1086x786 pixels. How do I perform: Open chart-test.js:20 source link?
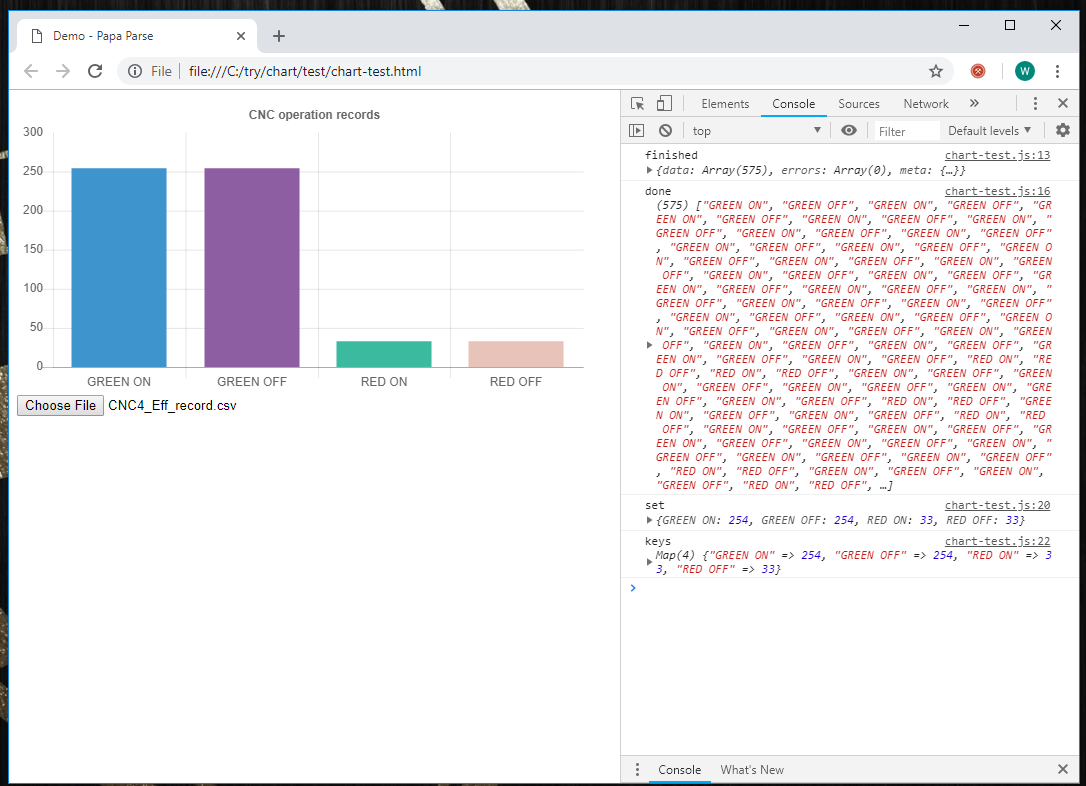click(997, 505)
